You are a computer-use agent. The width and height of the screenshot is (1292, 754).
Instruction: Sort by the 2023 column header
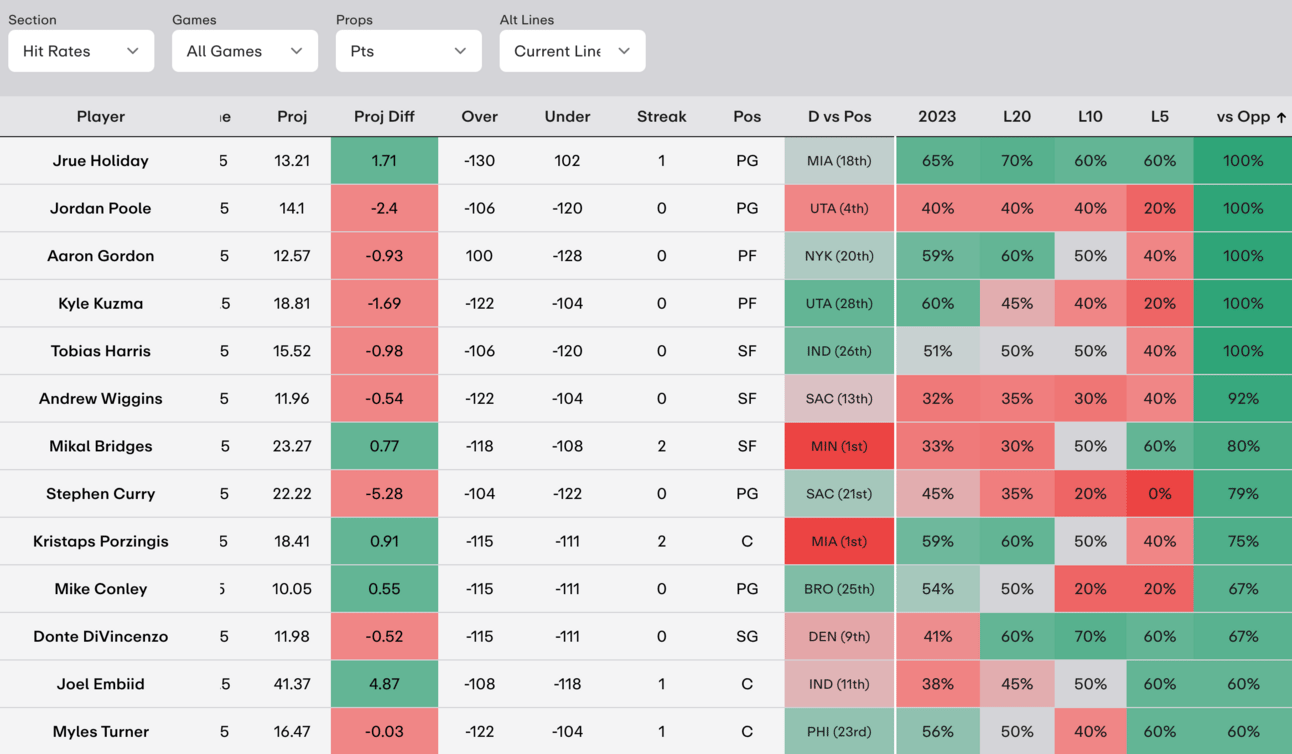pyautogui.click(x=937, y=116)
